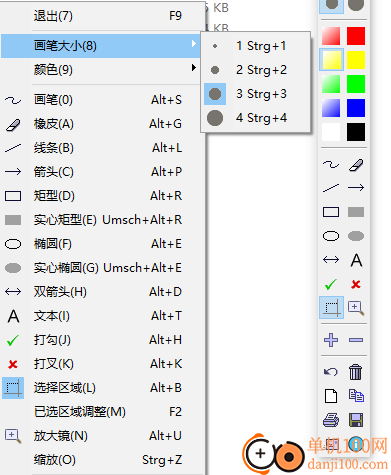The height and width of the screenshot is (475, 391).
Task: Pick the translucent blue color swatch
Action: [331, 108]
